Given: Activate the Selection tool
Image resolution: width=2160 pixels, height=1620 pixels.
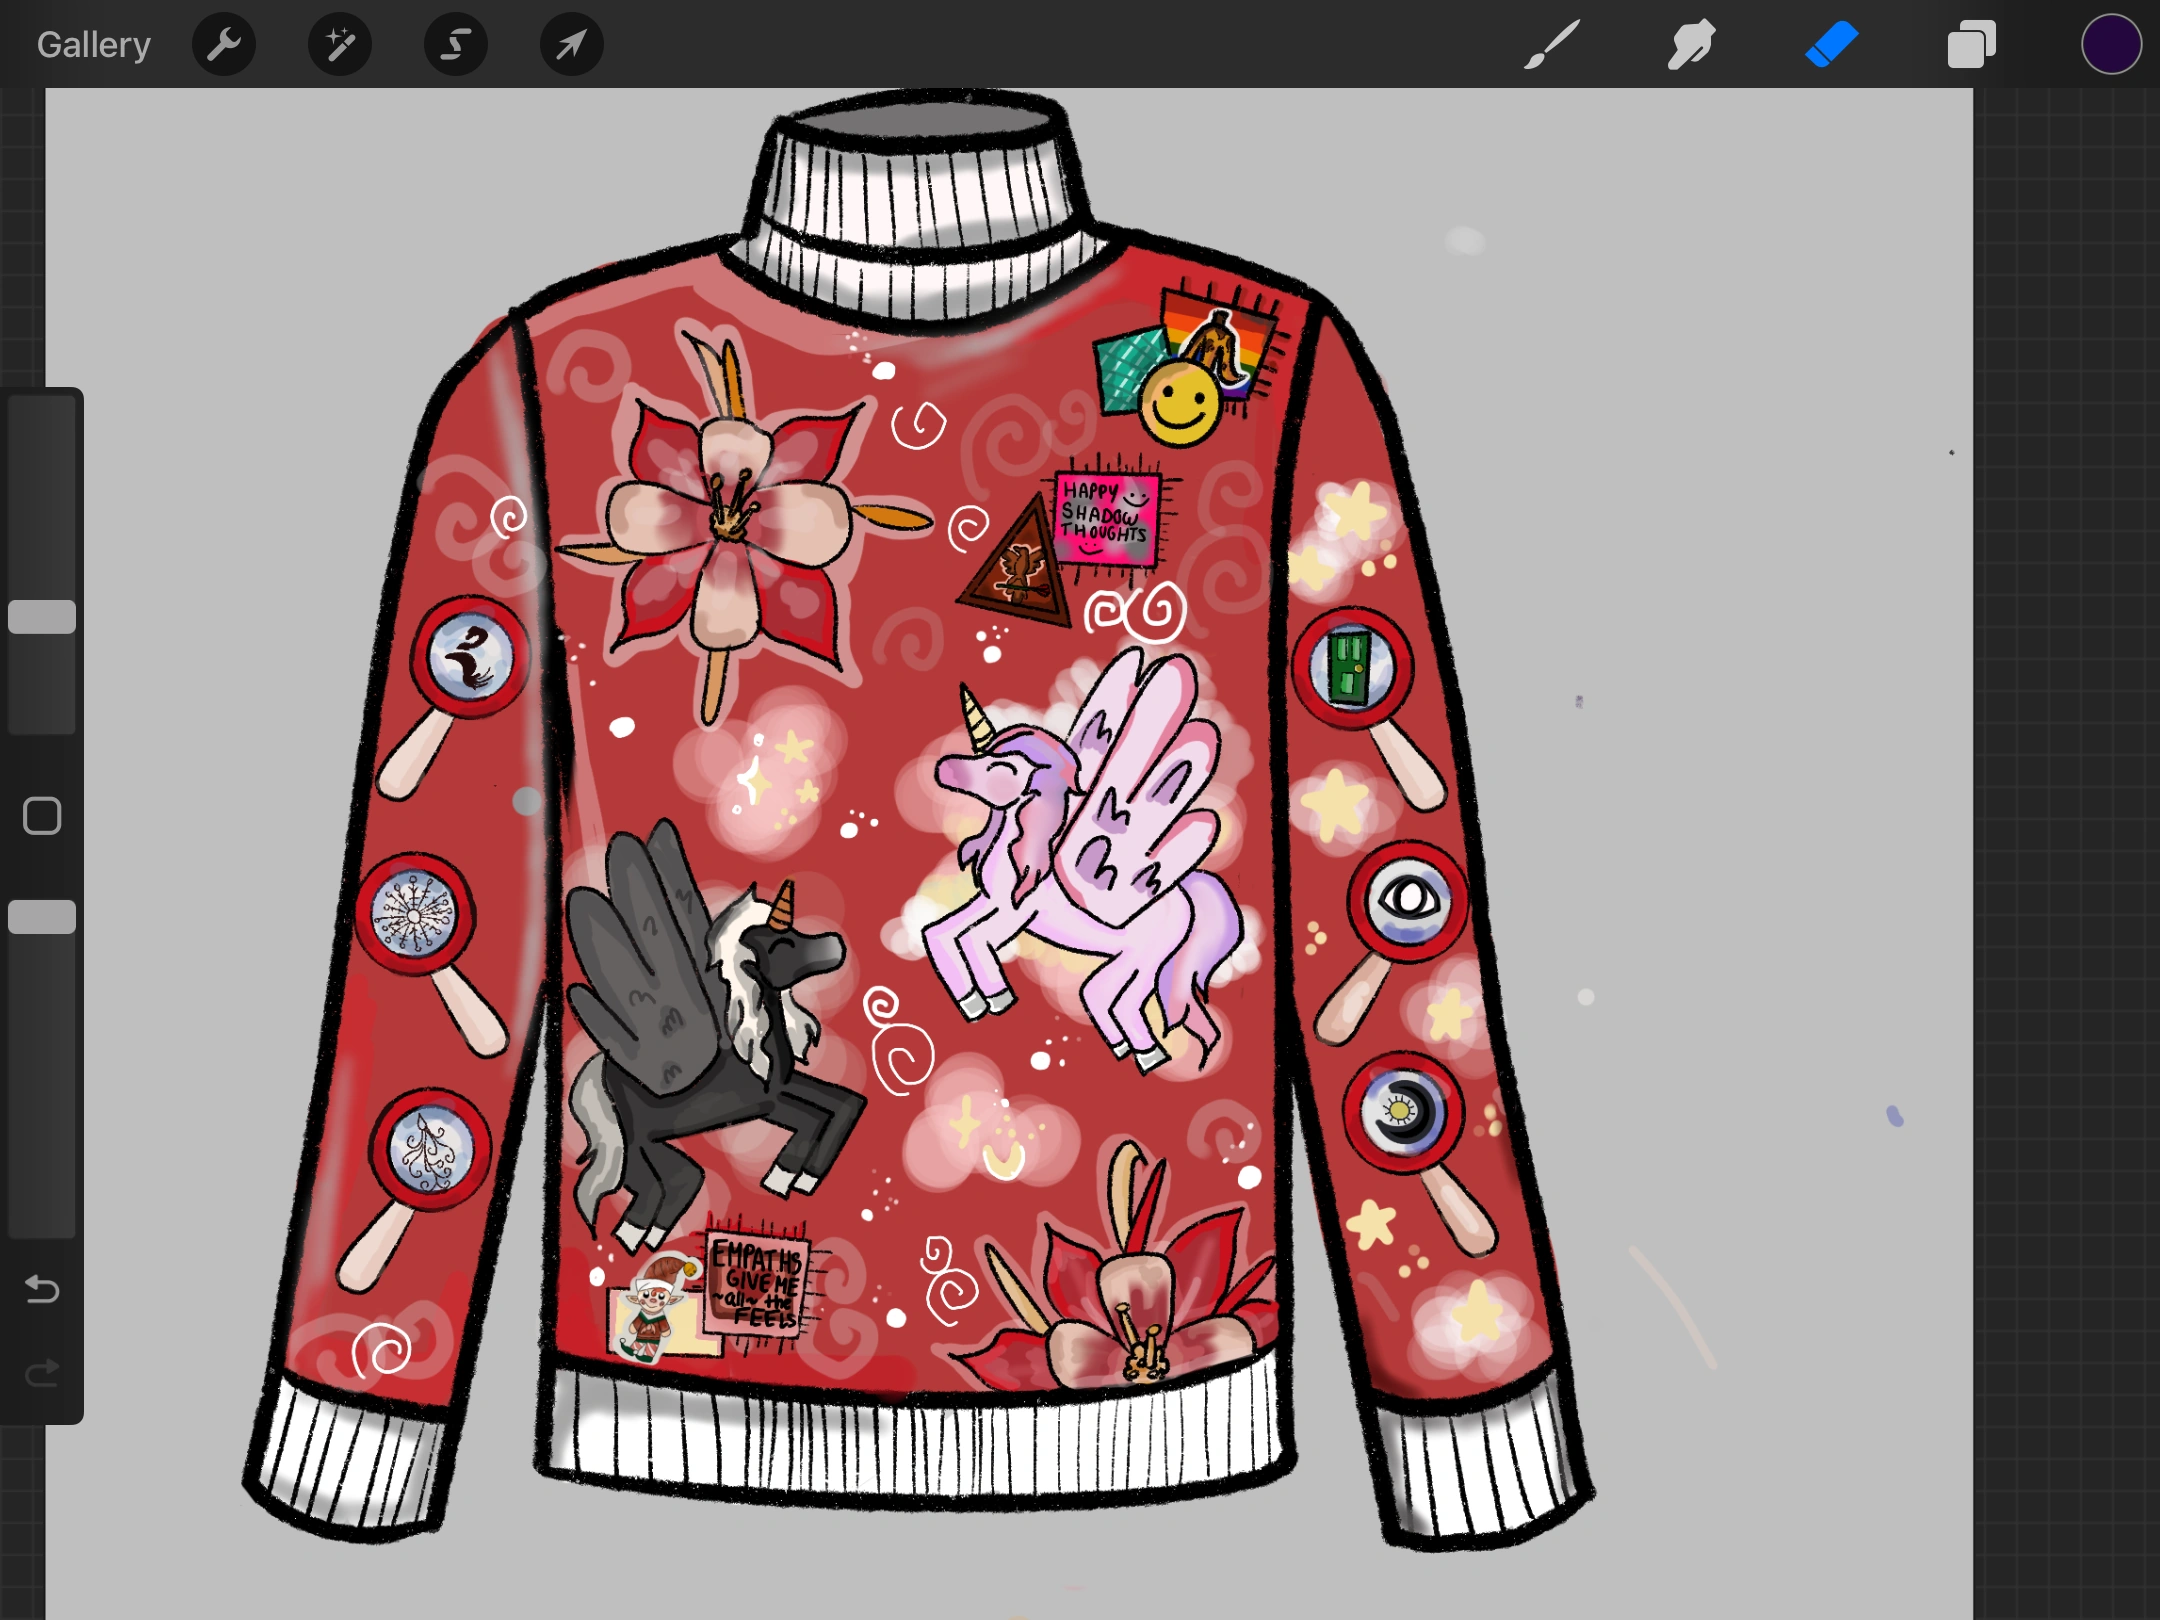Looking at the screenshot, I should [x=455, y=44].
